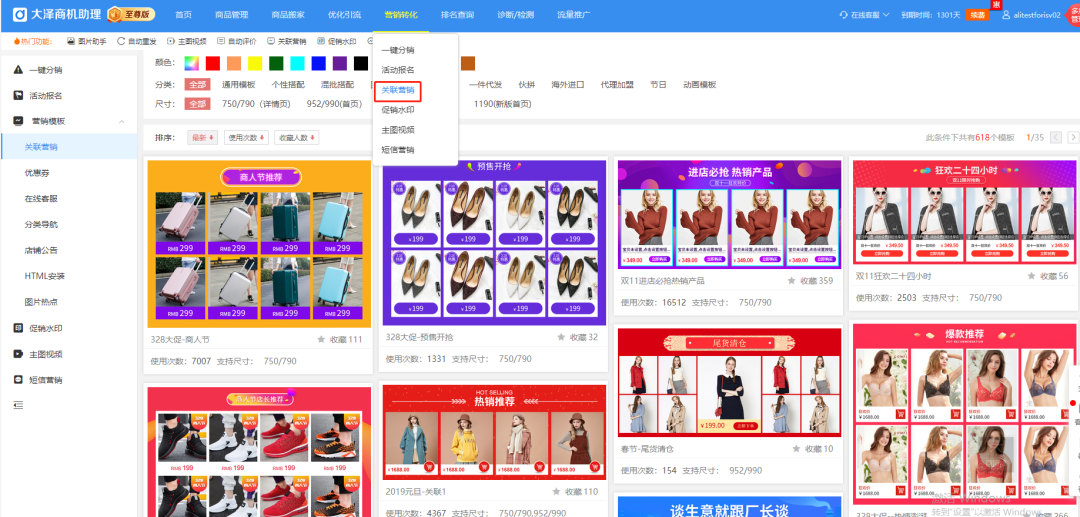The width and height of the screenshot is (1080, 517).
Task: Open HTML安装 in the sidebar
Action: [x=44, y=276]
